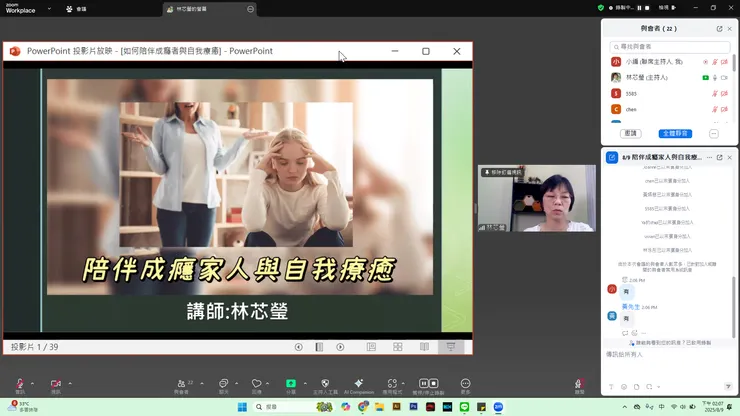Pop out the chat panel
Screen dimensions: 740x416
click(x=719, y=157)
